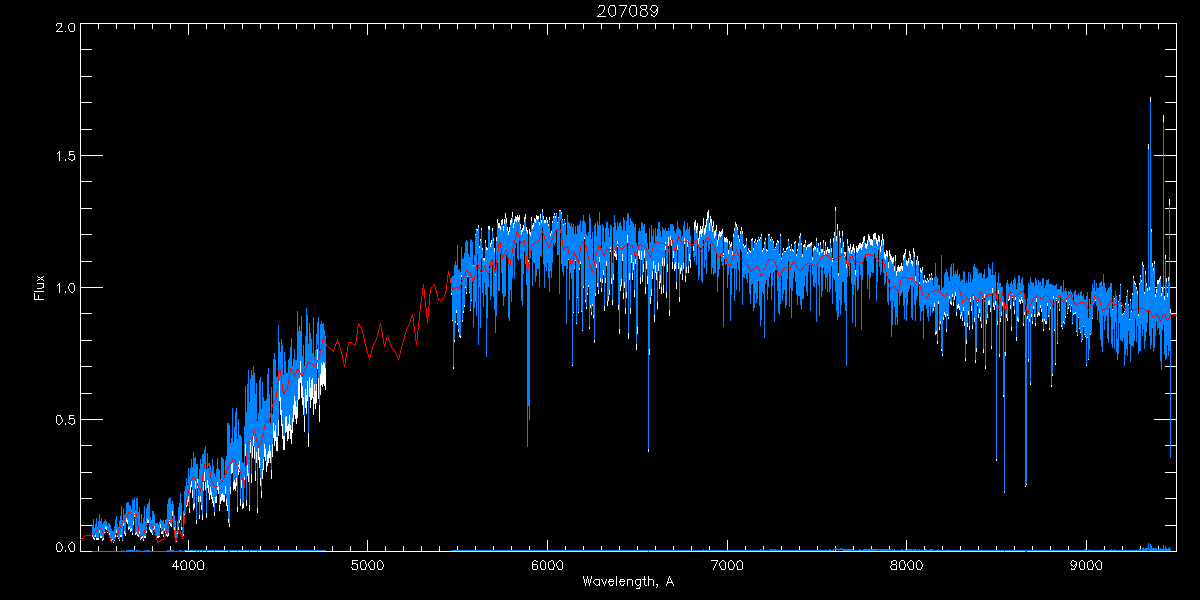The height and width of the screenshot is (600, 1200).
Task: Click the Flux y-axis label
Action: 39,287
